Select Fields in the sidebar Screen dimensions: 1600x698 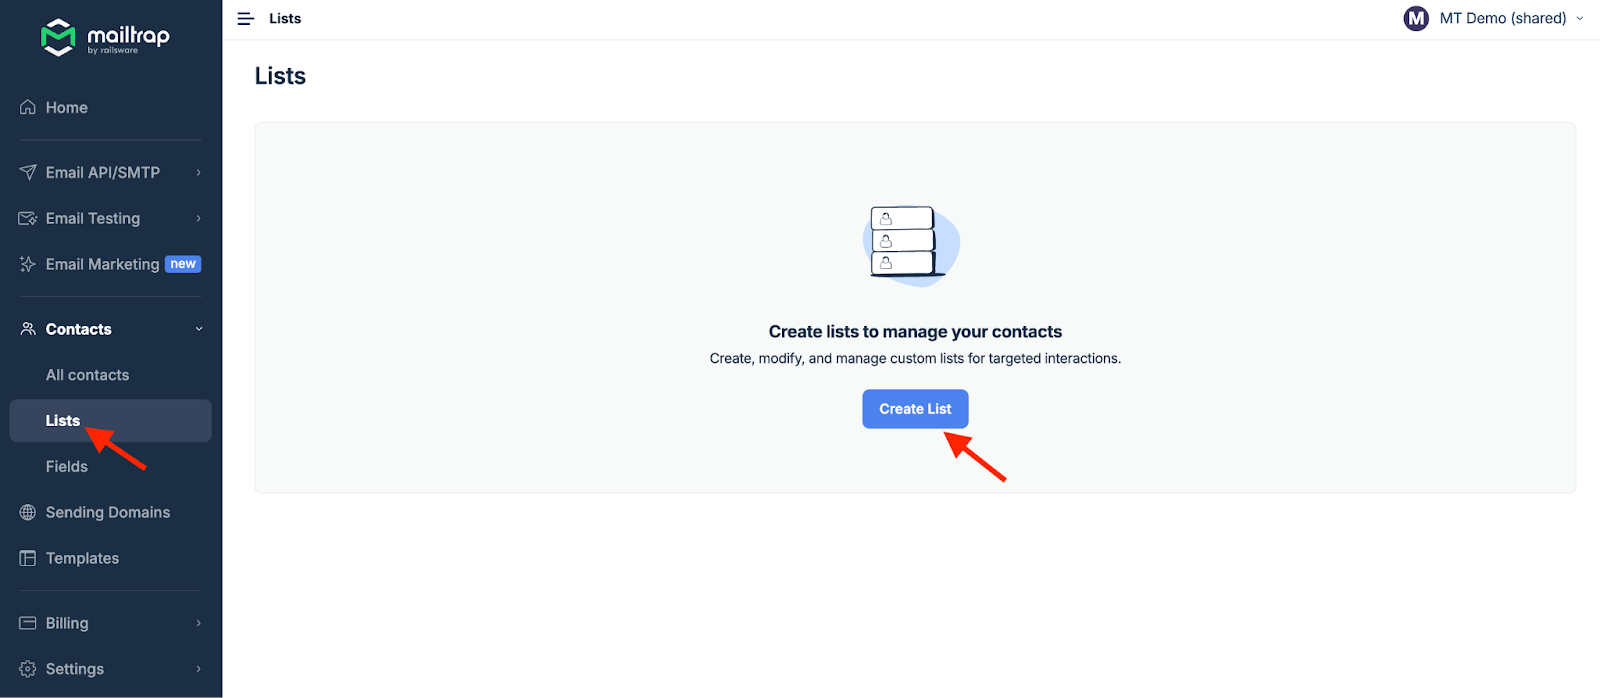coord(66,466)
